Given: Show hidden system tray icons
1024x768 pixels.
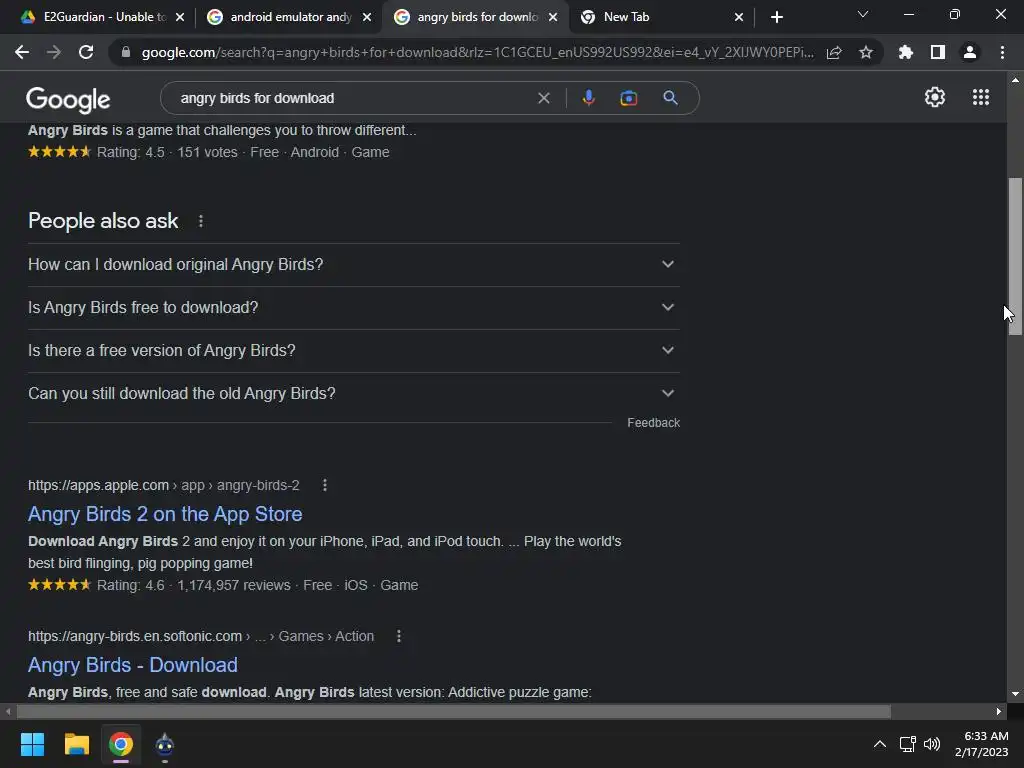Looking at the screenshot, I should pos(880,744).
